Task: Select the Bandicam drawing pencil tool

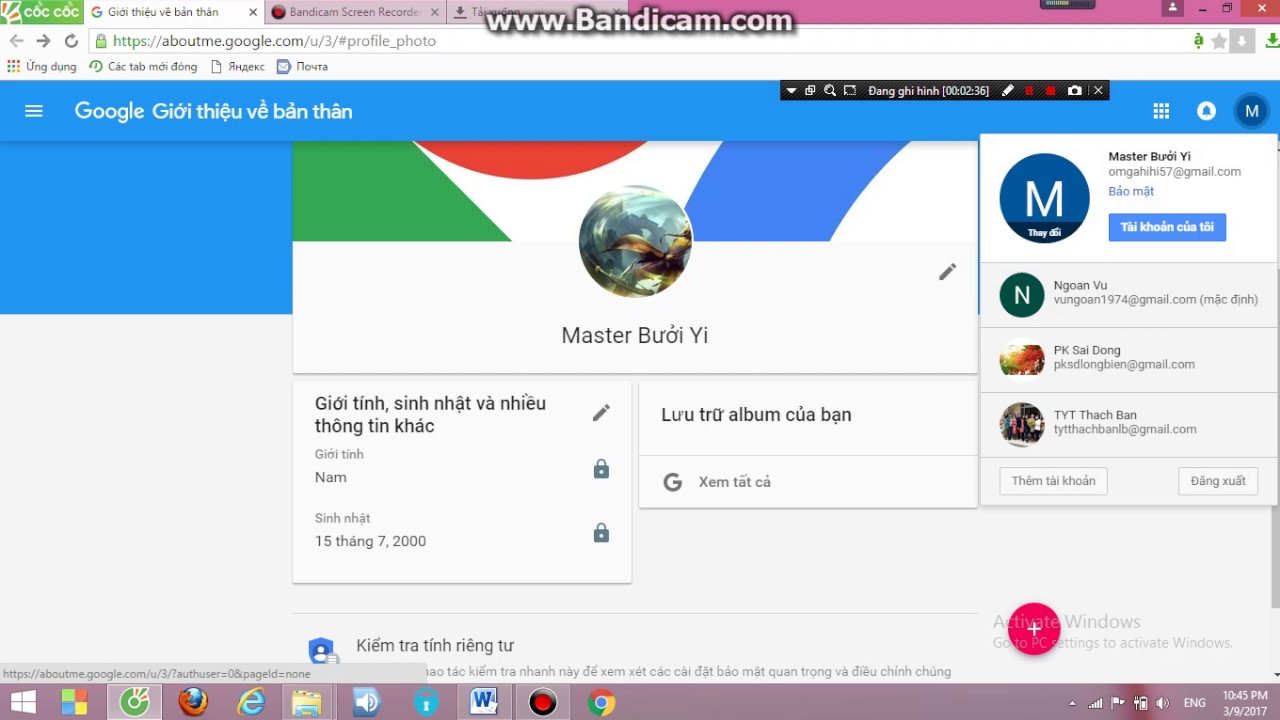Action: [1008, 91]
